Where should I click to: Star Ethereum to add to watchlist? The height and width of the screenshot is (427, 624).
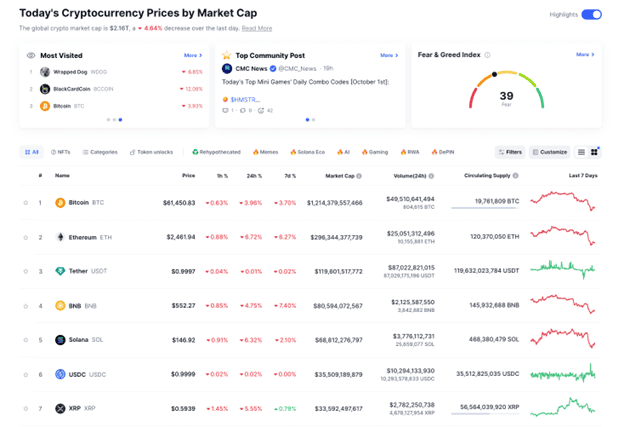pos(26,237)
